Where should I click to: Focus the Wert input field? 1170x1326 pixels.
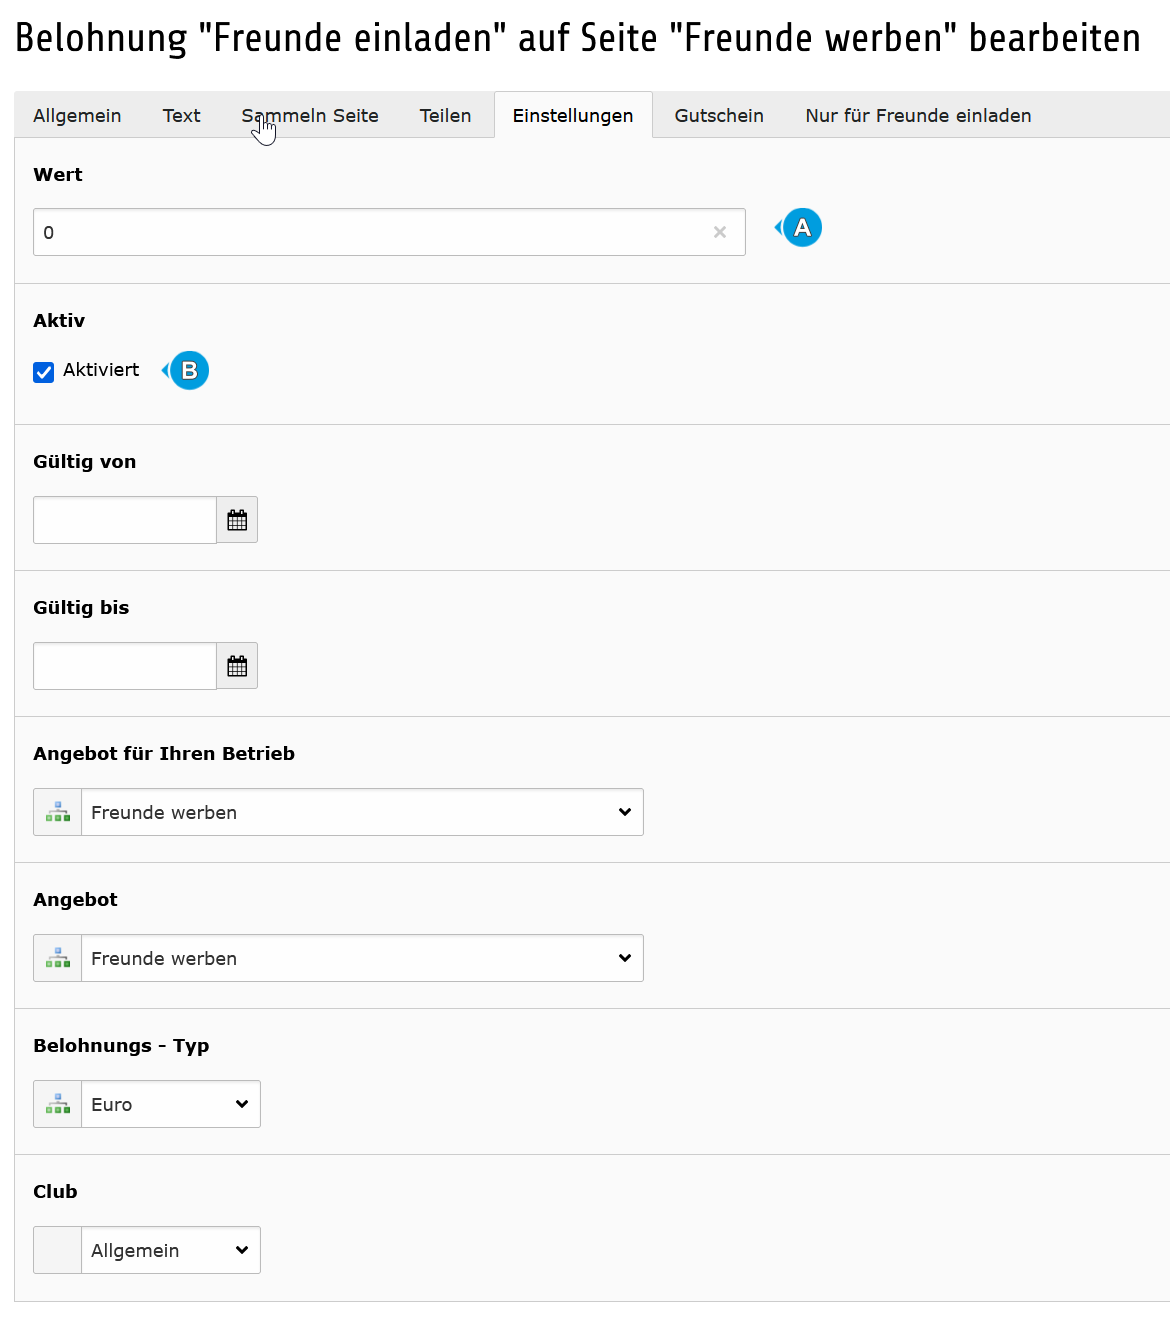tap(389, 232)
